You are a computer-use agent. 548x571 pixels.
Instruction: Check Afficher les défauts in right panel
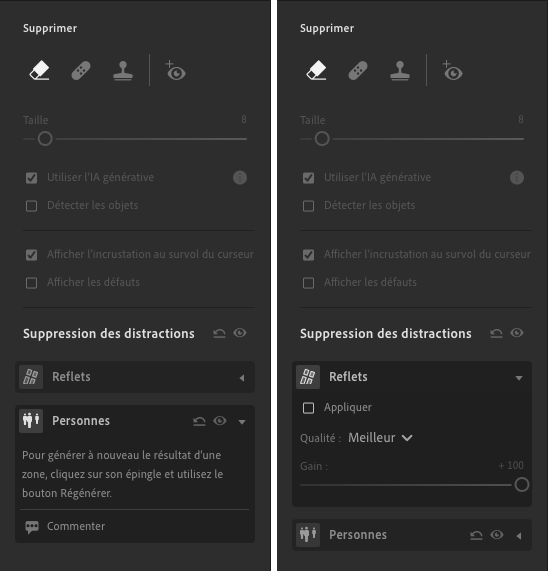tap(308, 283)
